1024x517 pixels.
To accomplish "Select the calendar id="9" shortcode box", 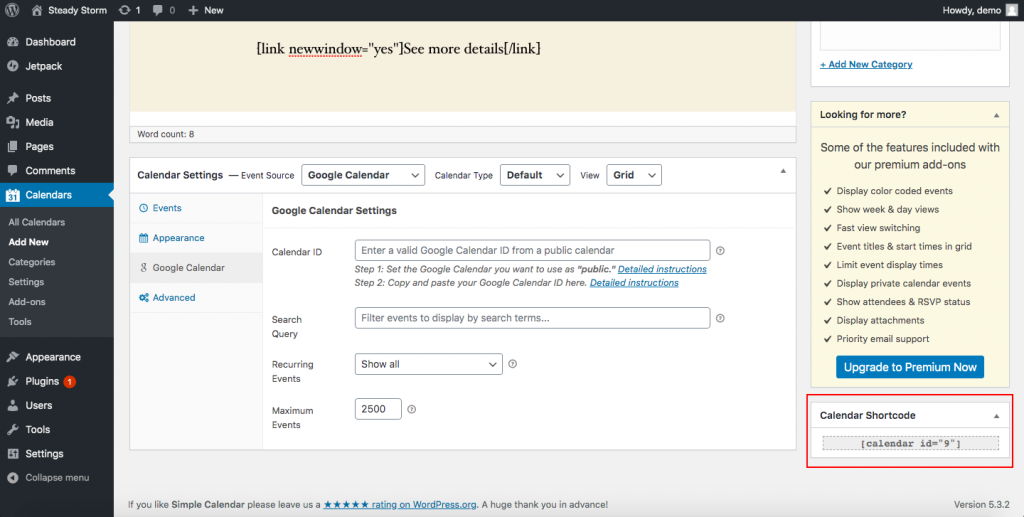I will [x=910, y=444].
